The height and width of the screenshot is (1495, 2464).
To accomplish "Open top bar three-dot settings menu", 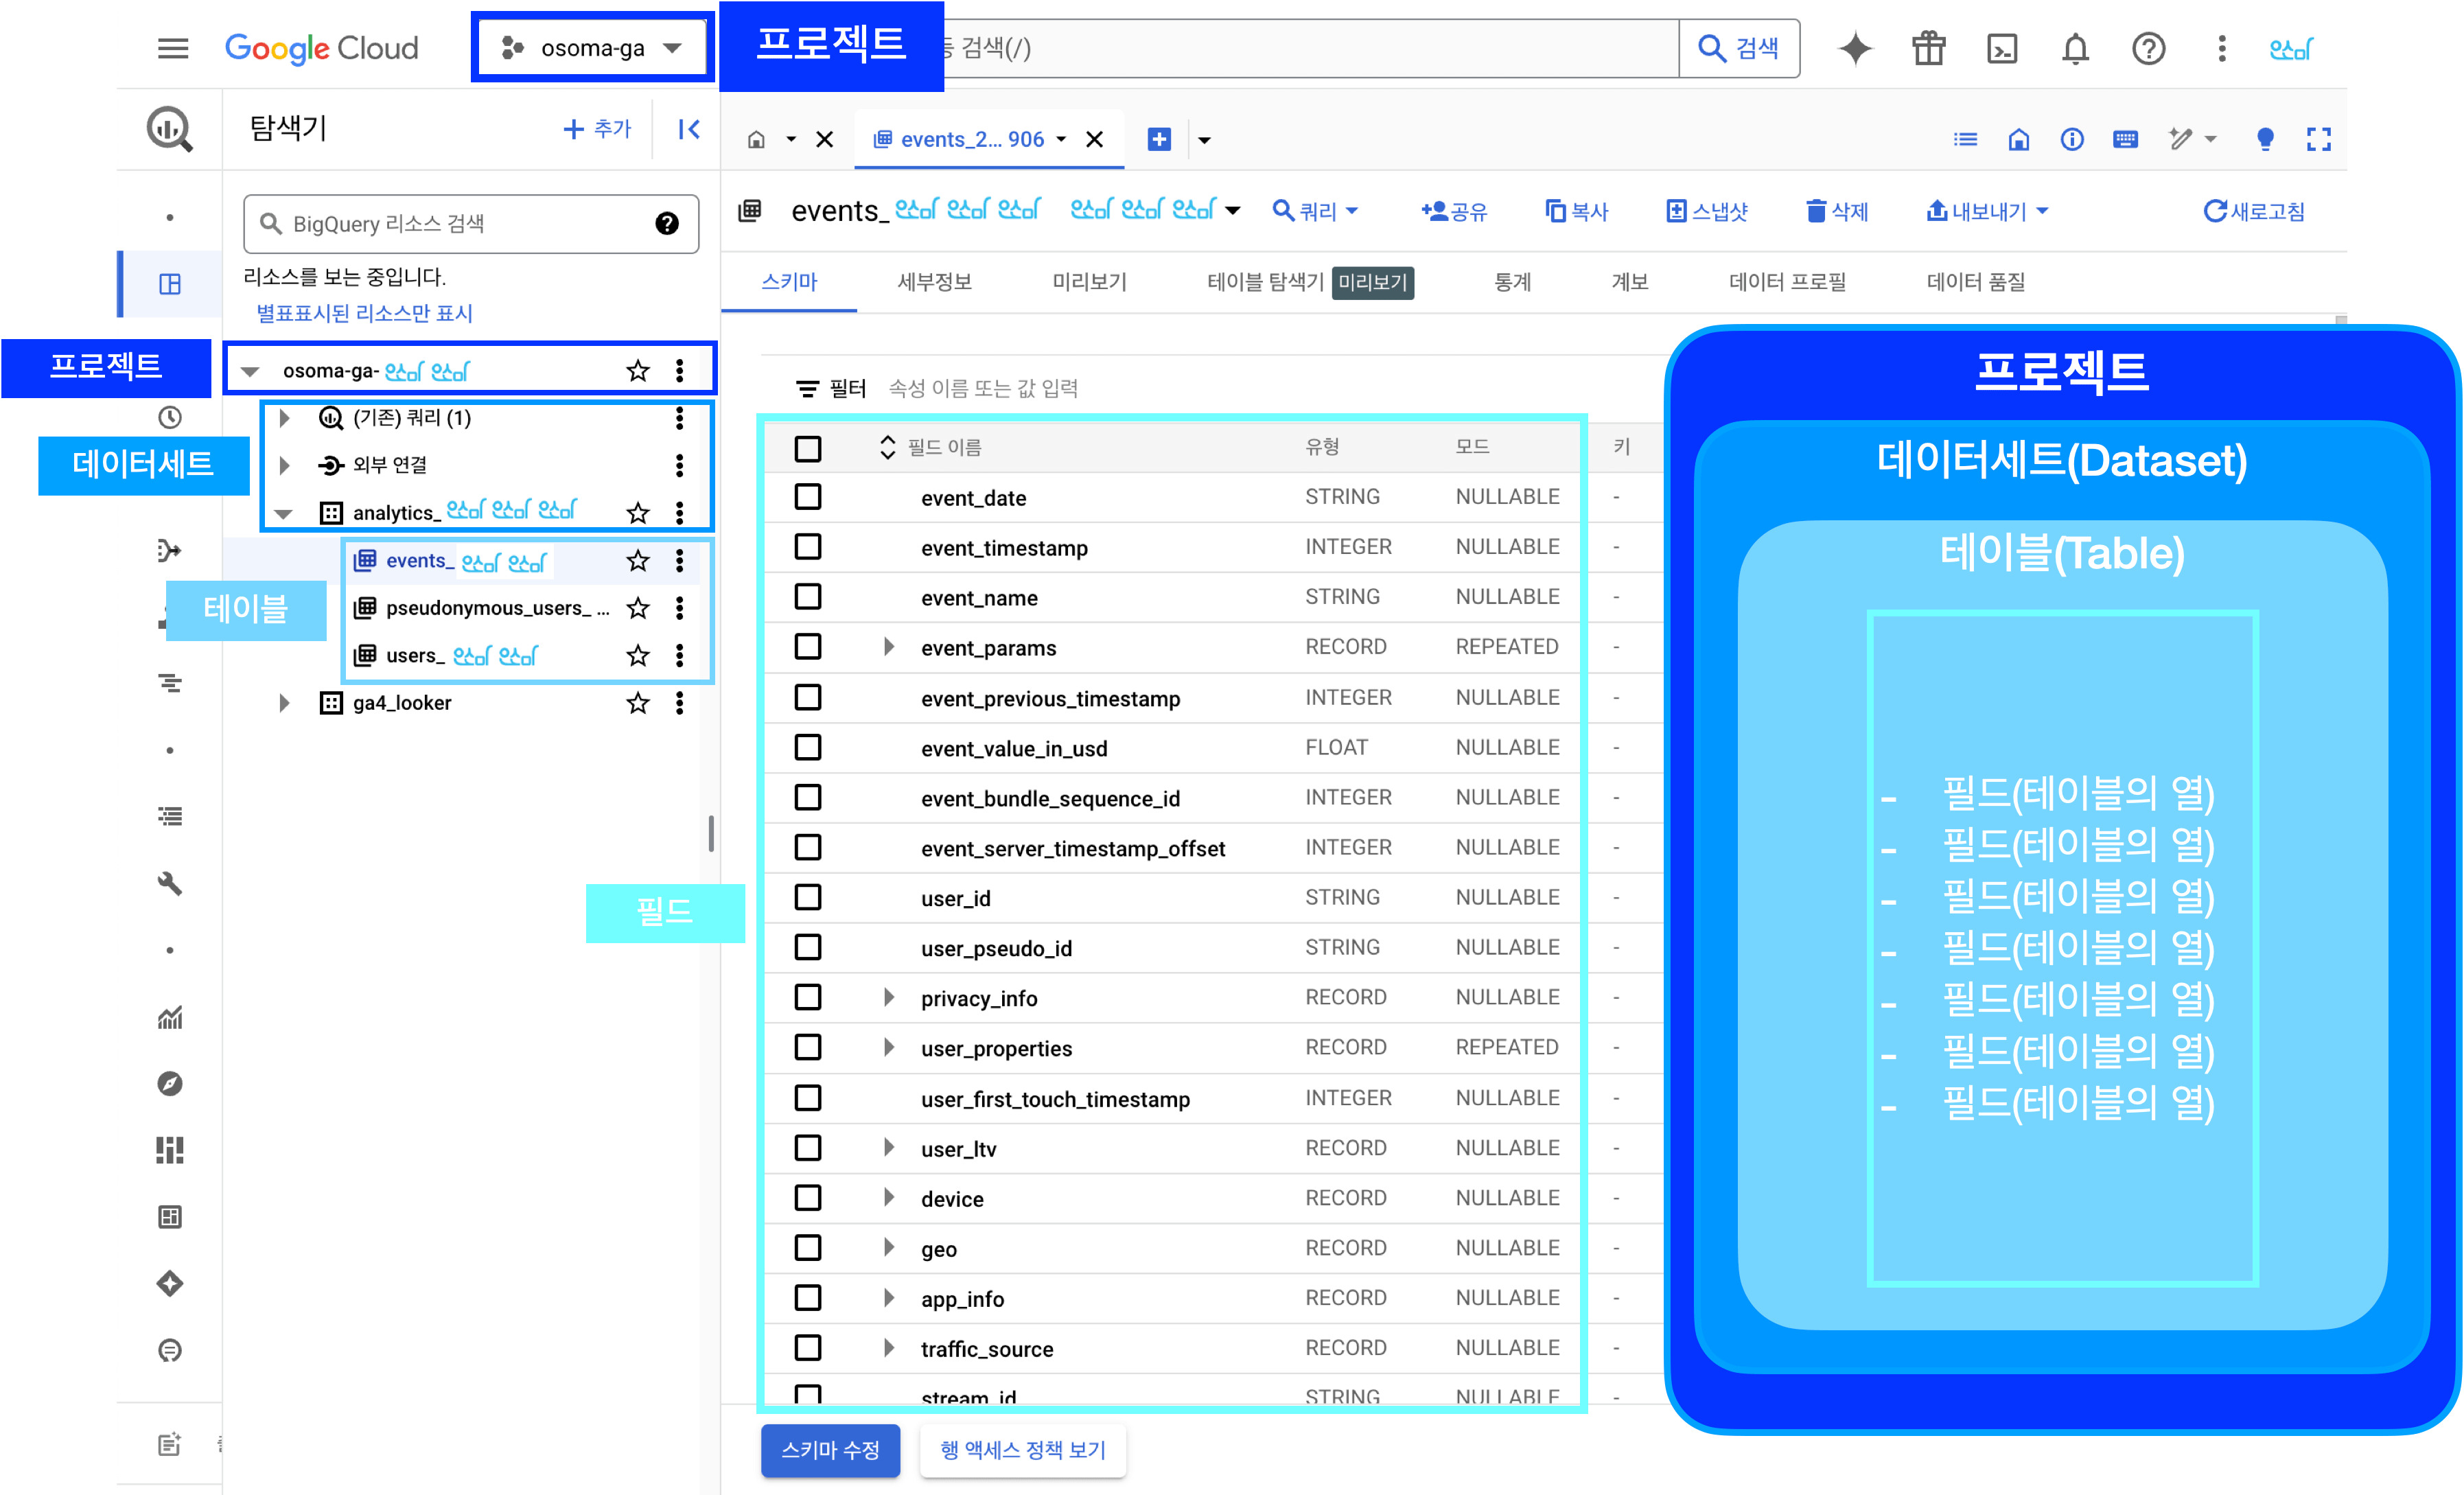I will pyautogui.click(x=2222, y=48).
